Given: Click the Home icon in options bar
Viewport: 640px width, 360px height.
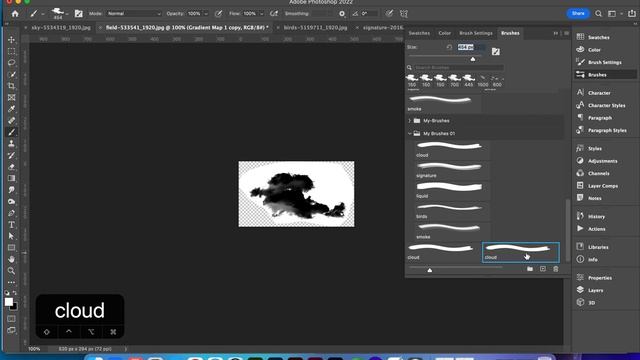Looking at the screenshot, I should click(x=15, y=13).
